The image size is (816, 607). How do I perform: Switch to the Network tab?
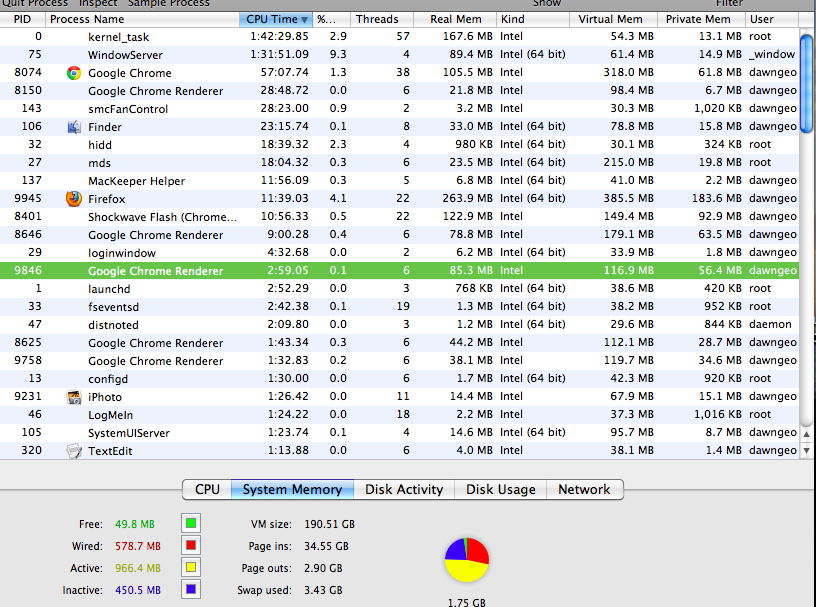(584, 489)
